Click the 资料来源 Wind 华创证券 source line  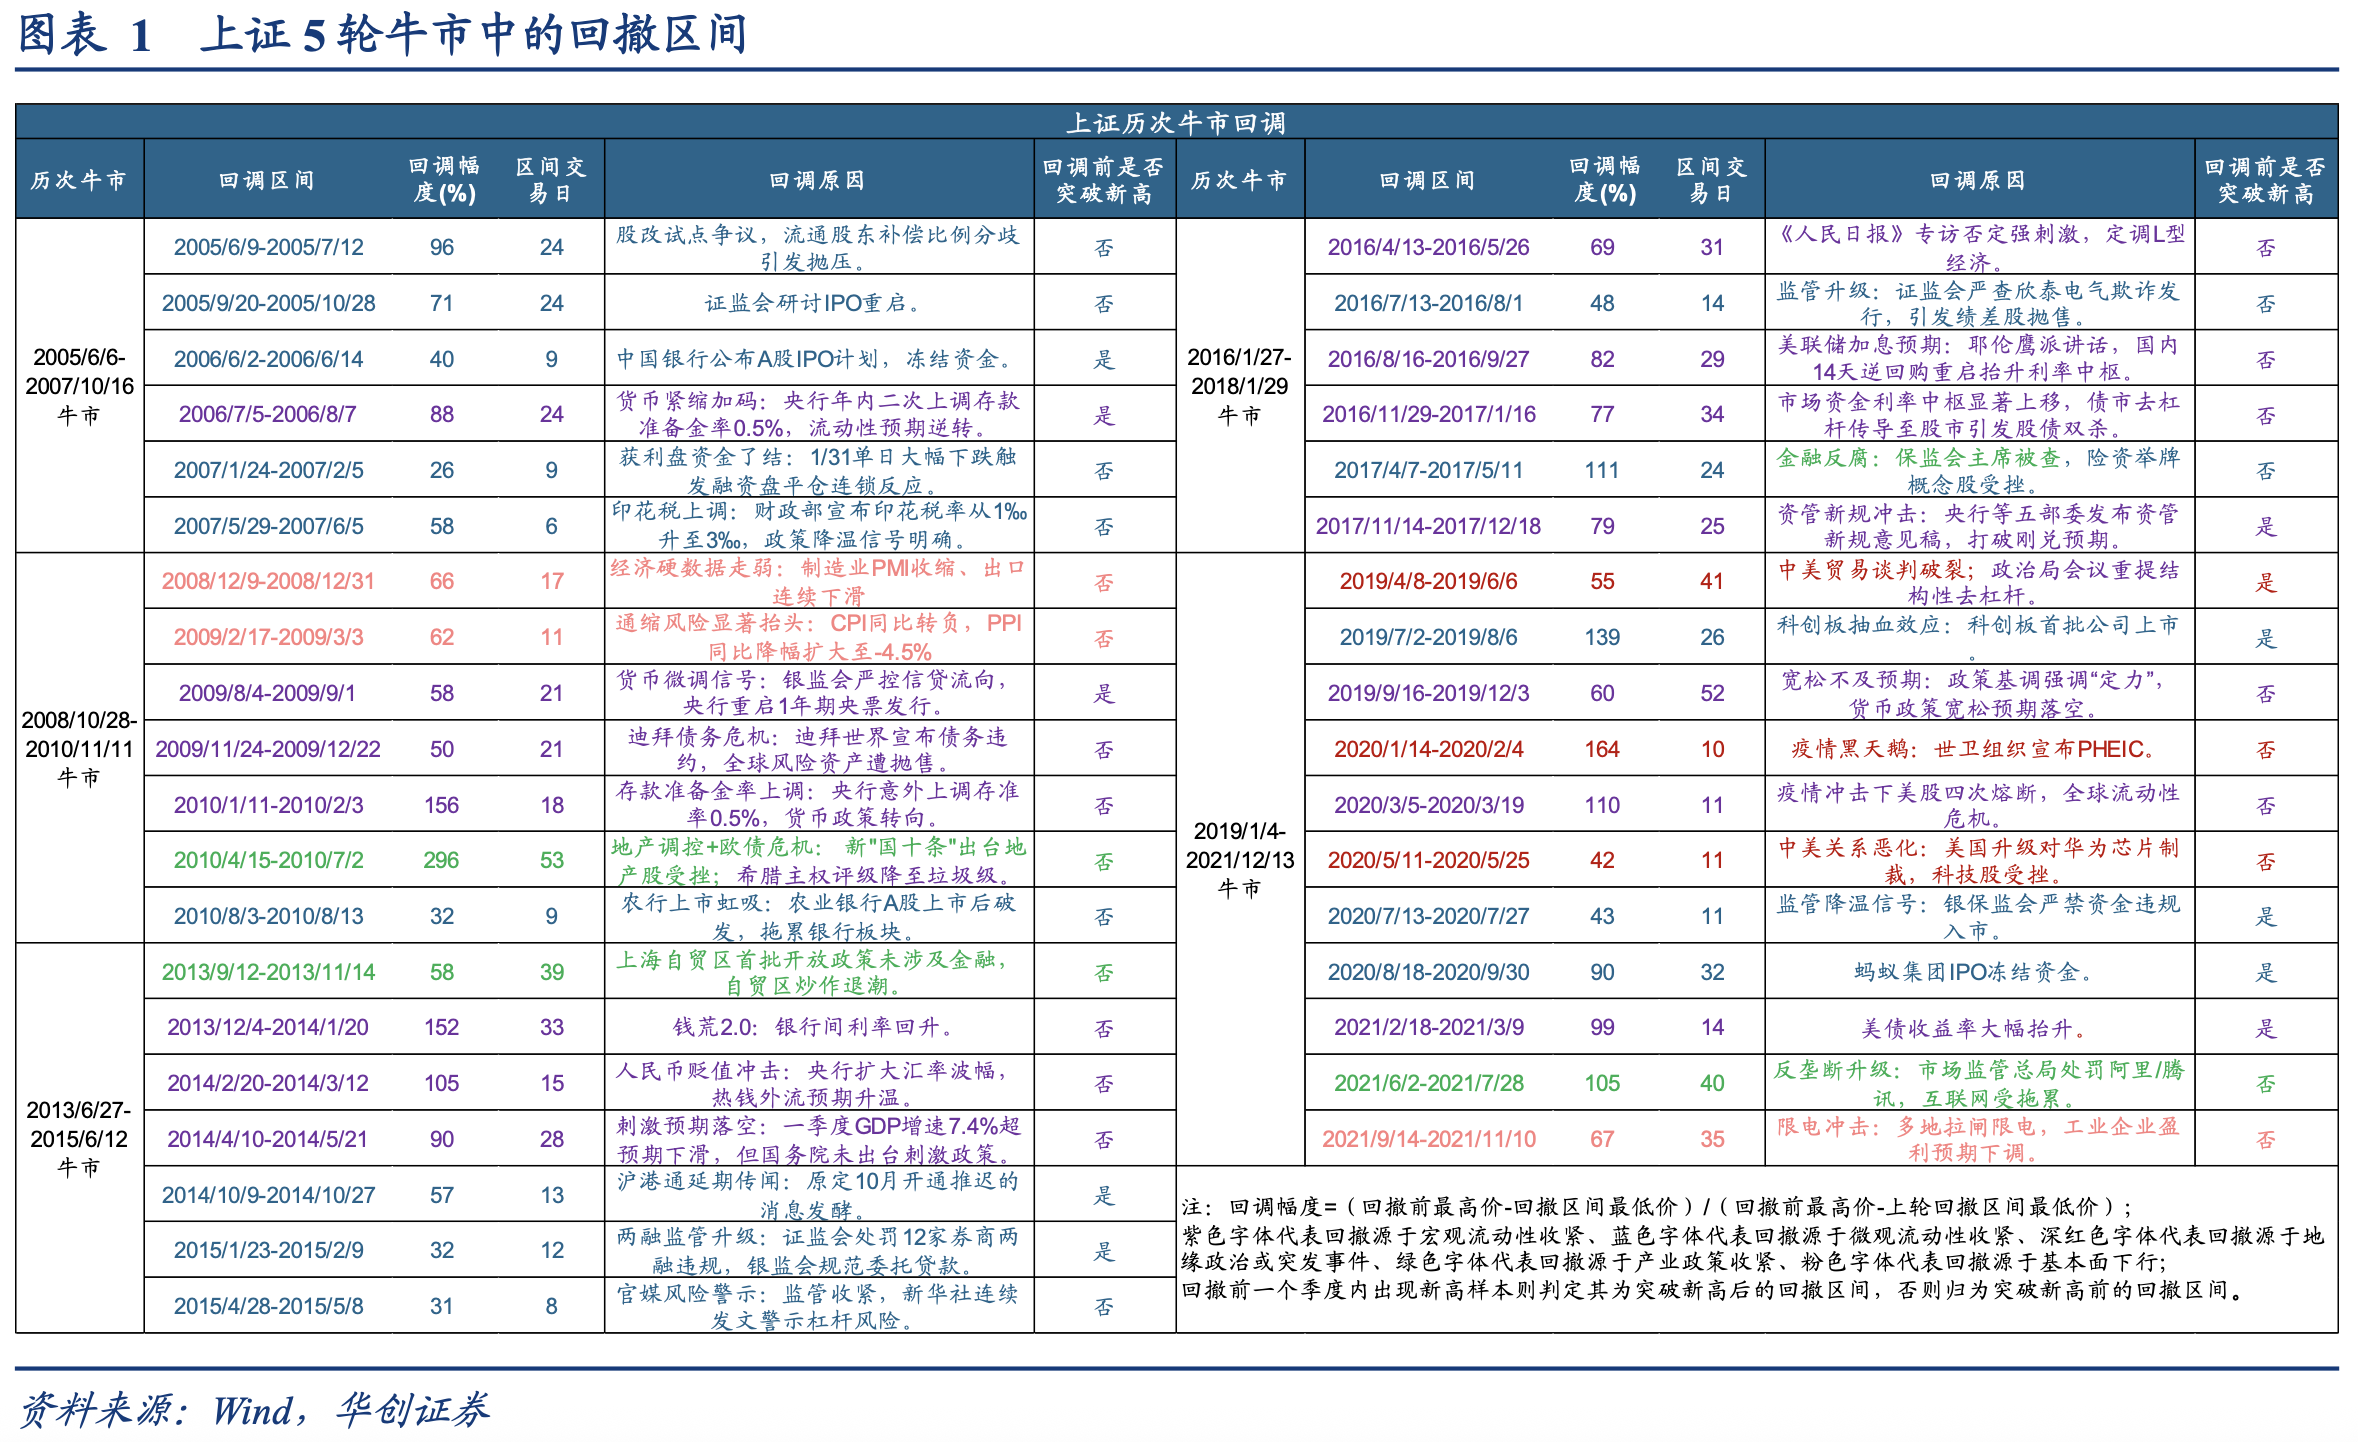tap(255, 1410)
